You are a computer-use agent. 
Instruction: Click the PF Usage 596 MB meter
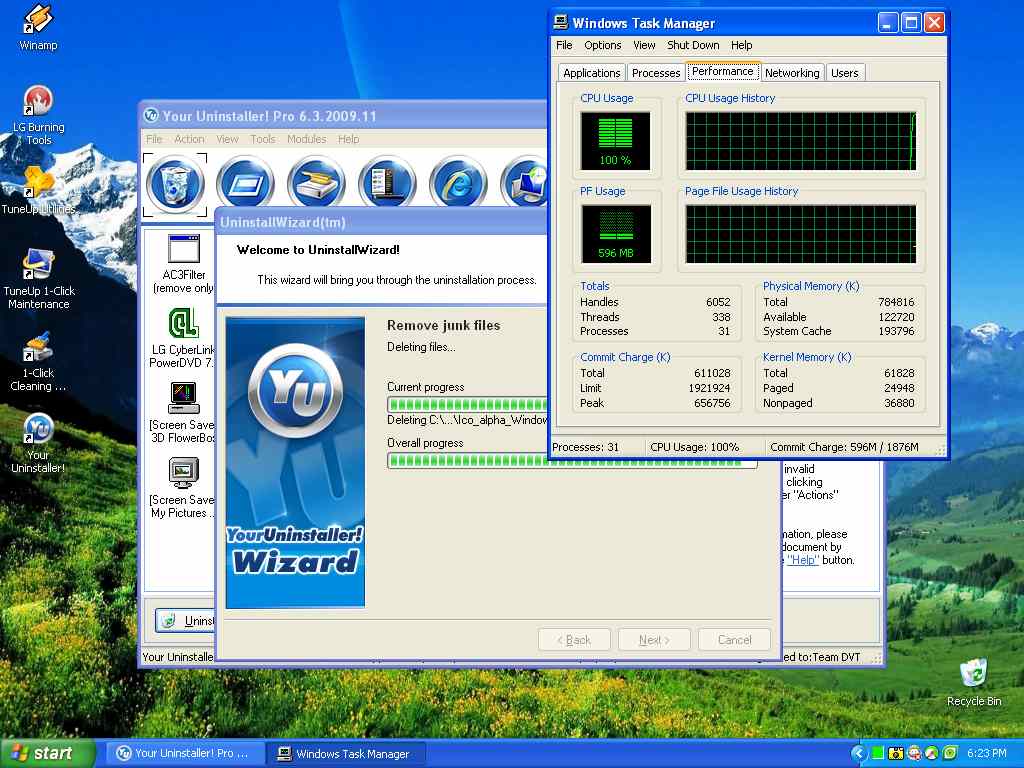click(615, 234)
